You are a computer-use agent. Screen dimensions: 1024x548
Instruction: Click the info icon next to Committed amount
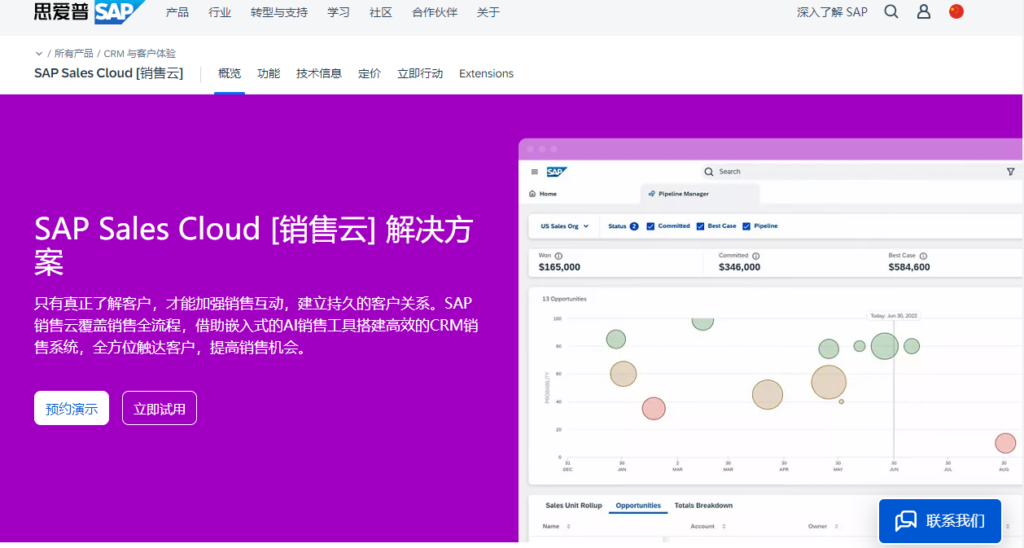(756, 256)
